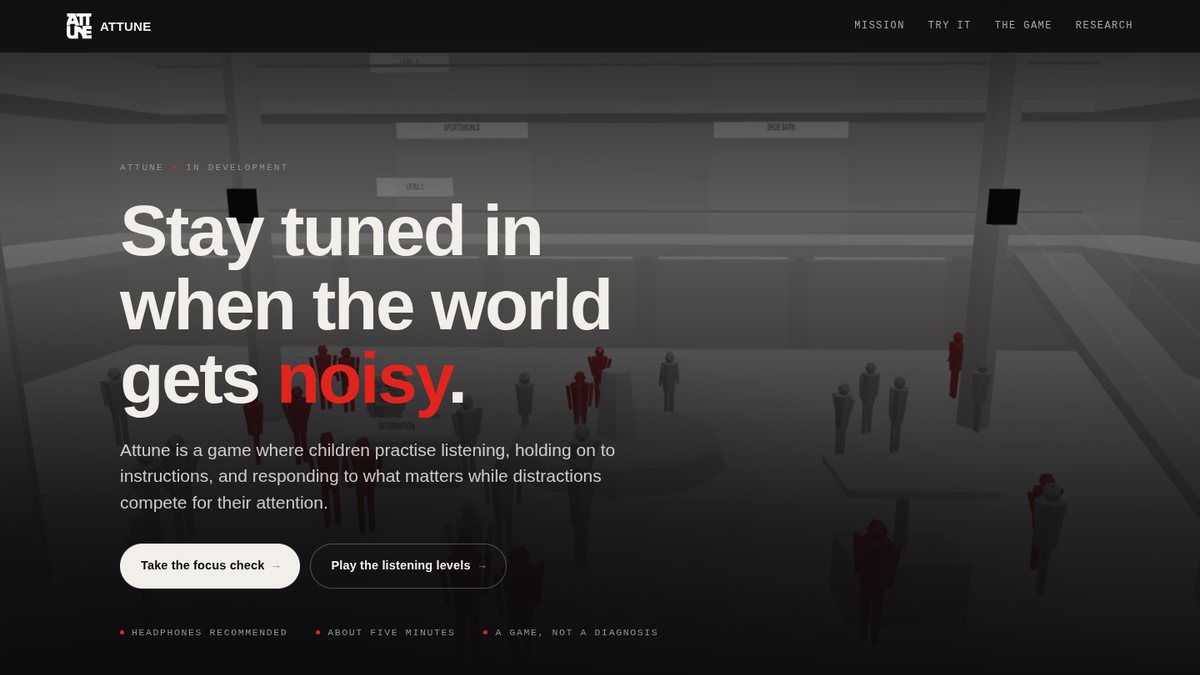
Task: Go to the TRY IT section
Action: click(x=949, y=25)
